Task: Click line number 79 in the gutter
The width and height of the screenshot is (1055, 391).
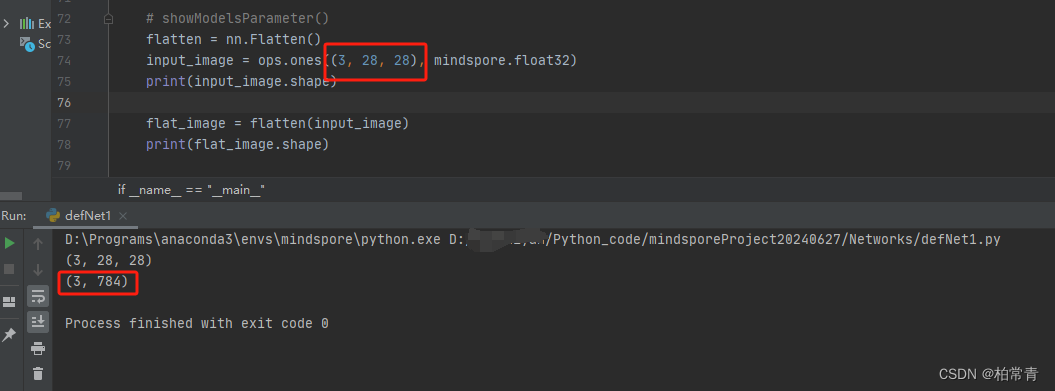Action: pos(65,165)
